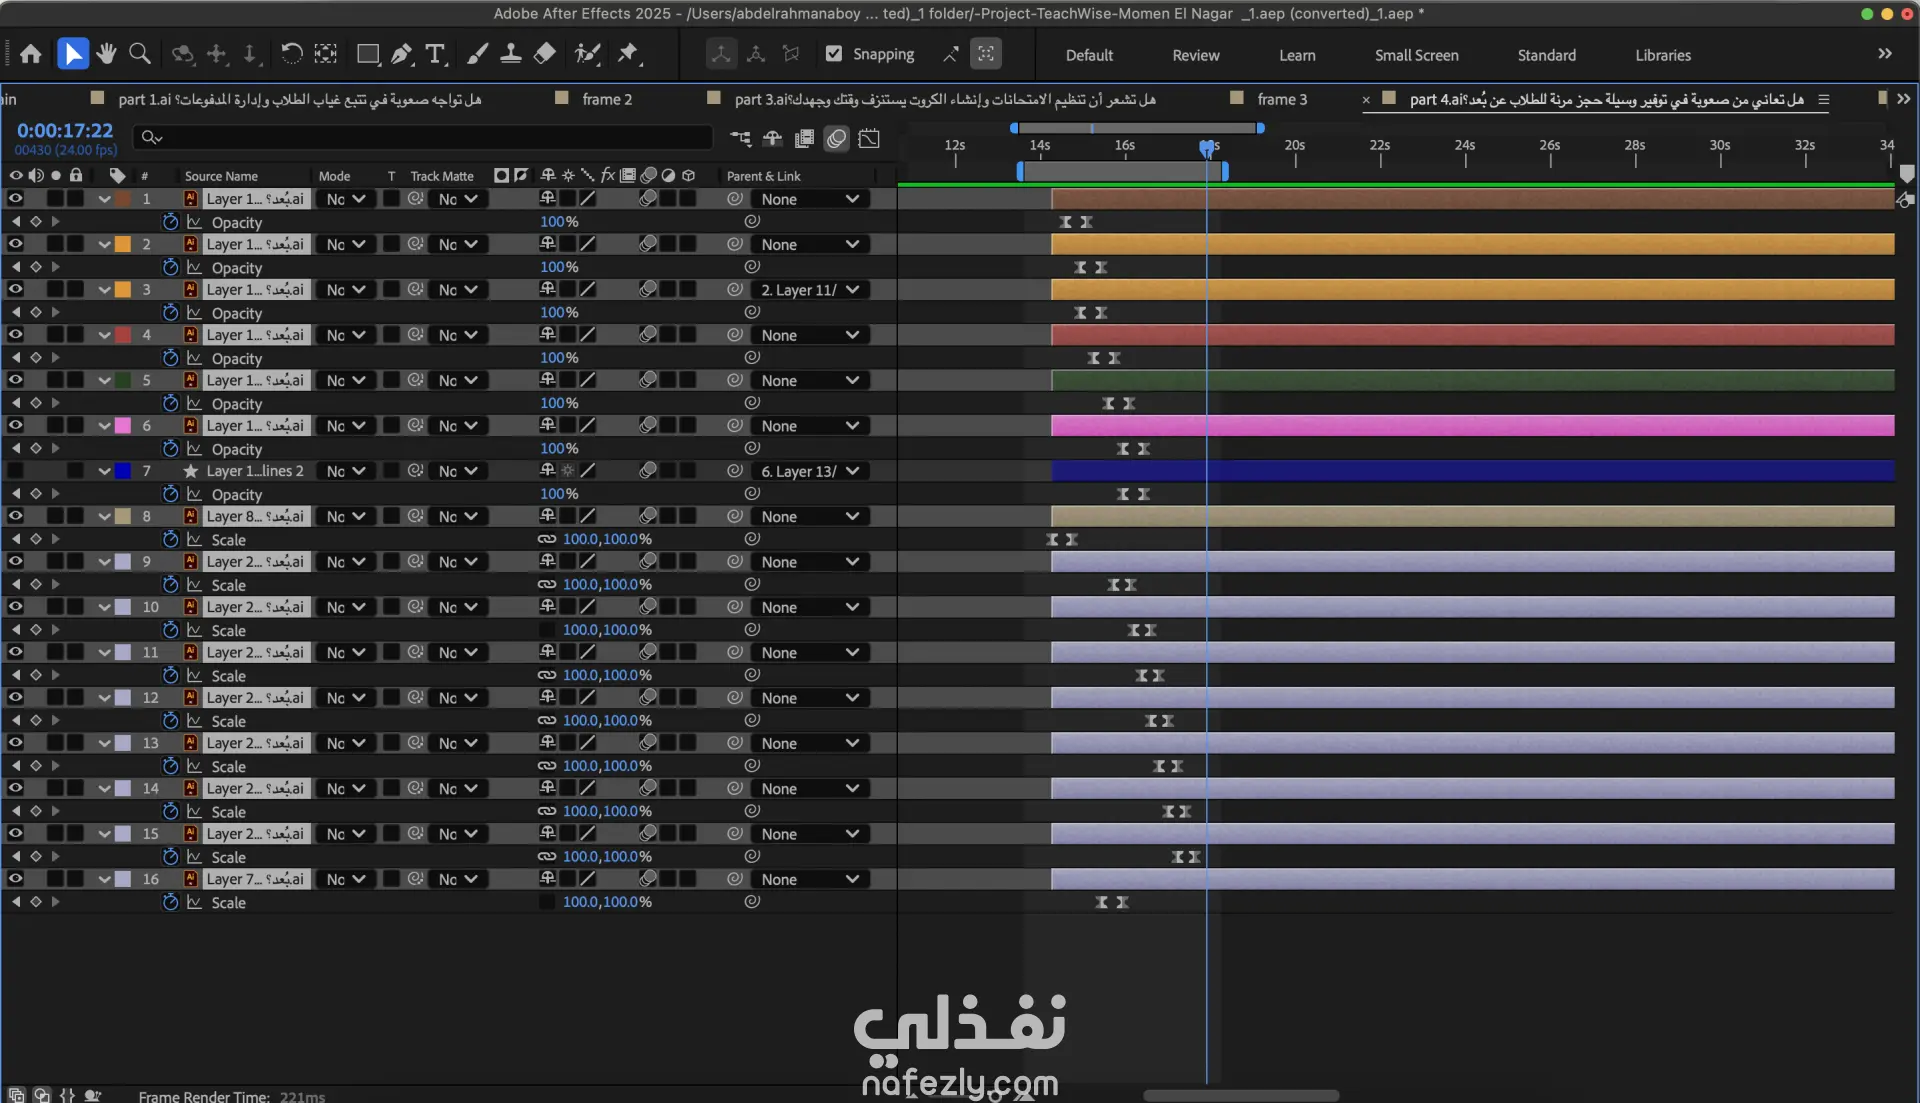Open Parent dropdown for layer 4
Screen dimensions: 1920x1103
point(809,335)
